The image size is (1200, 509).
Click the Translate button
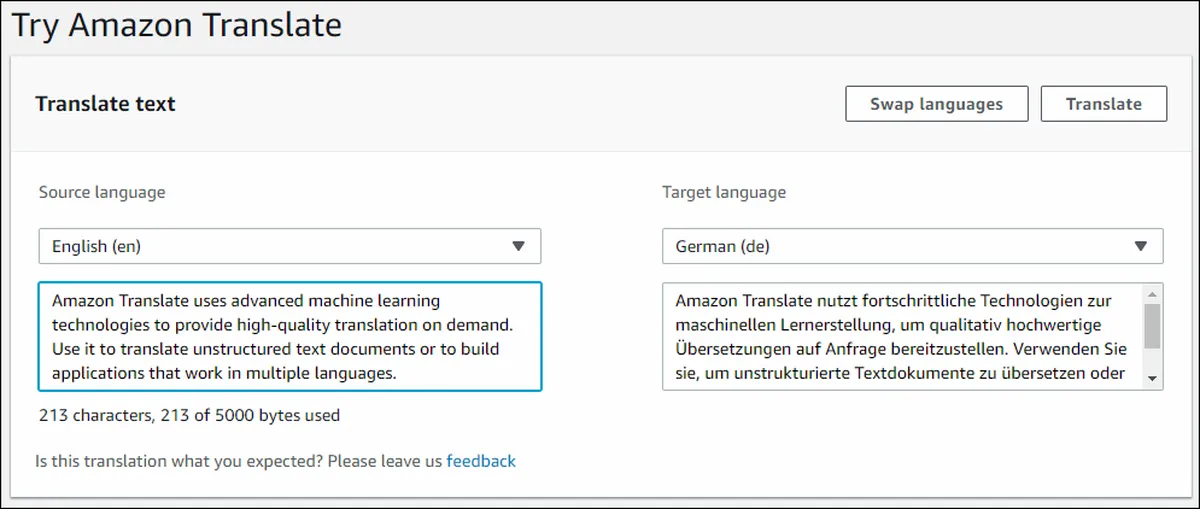click(x=1103, y=104)
